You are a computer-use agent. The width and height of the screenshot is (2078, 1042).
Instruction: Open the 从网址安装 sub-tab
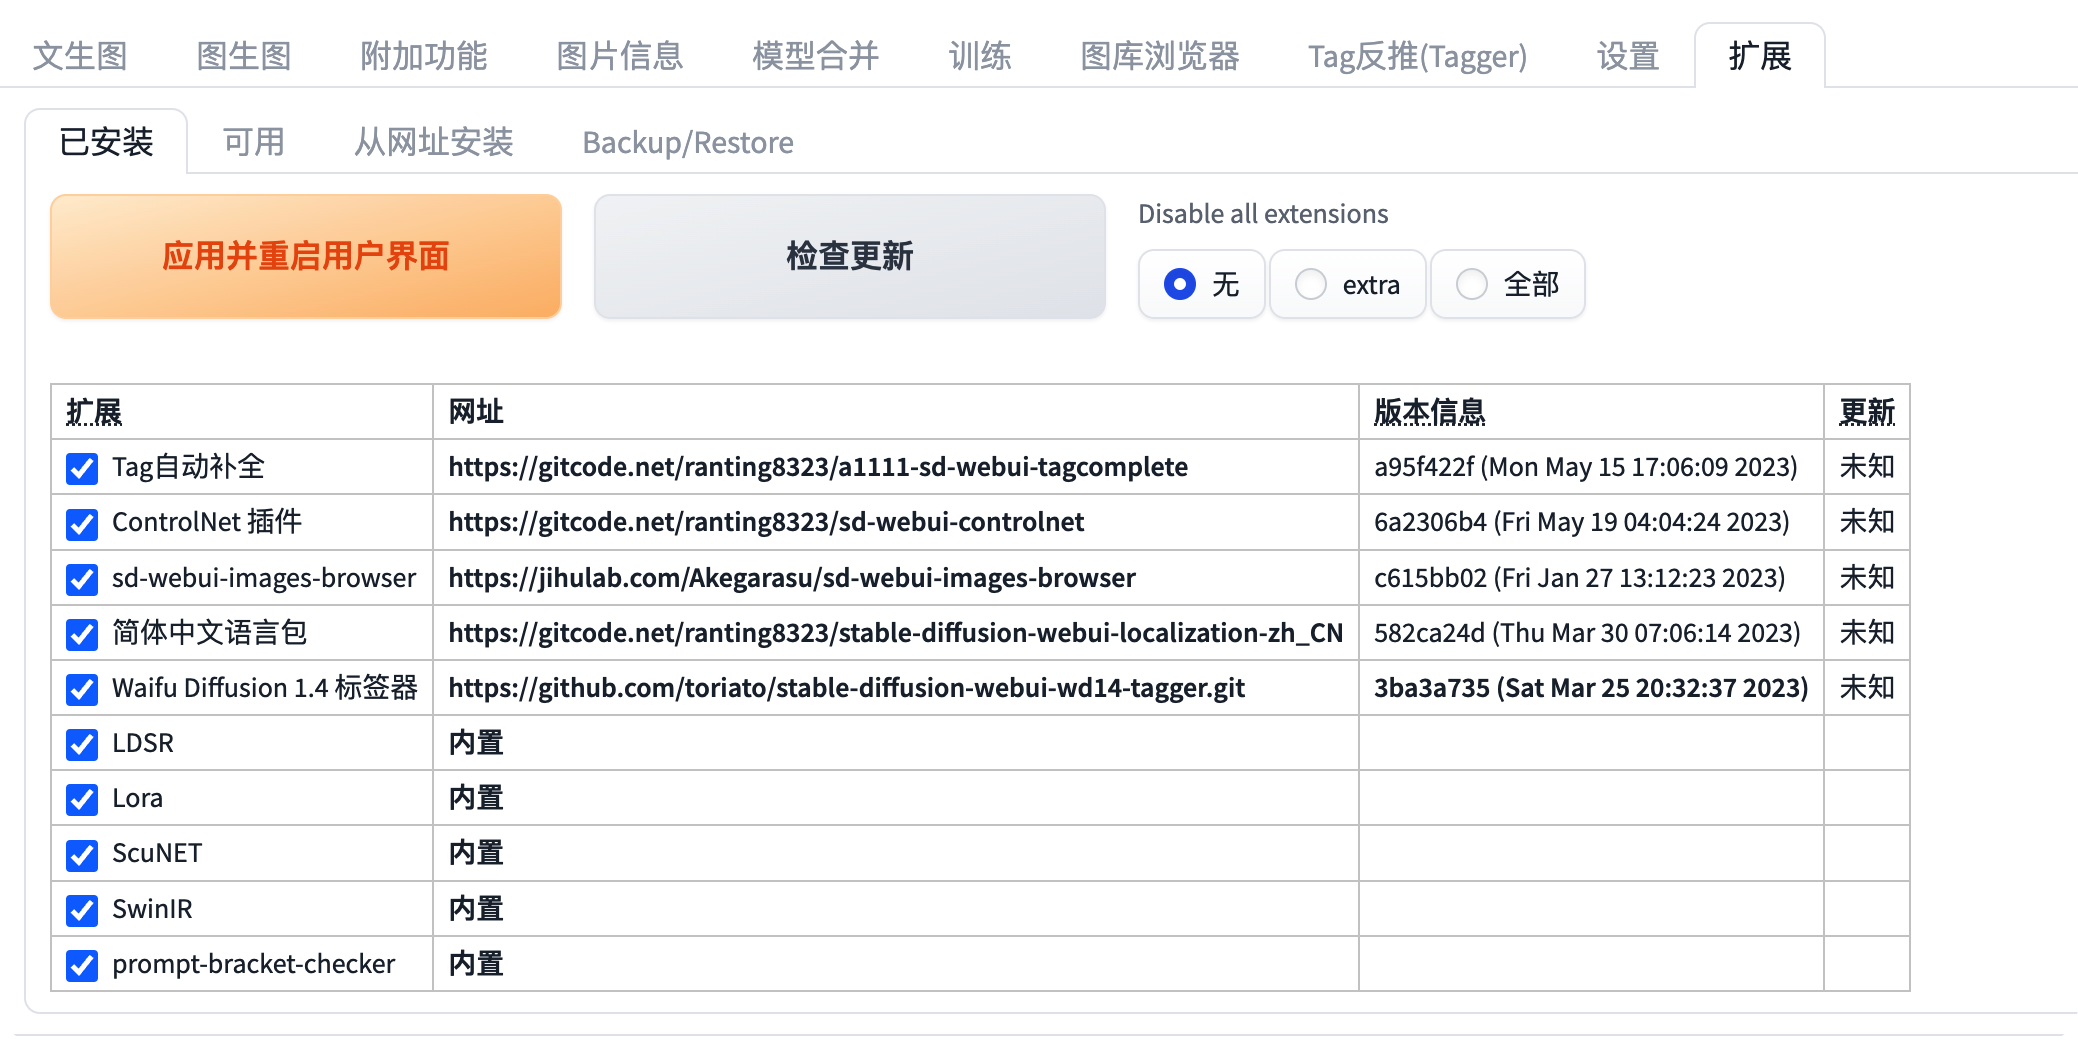point(434,142)
